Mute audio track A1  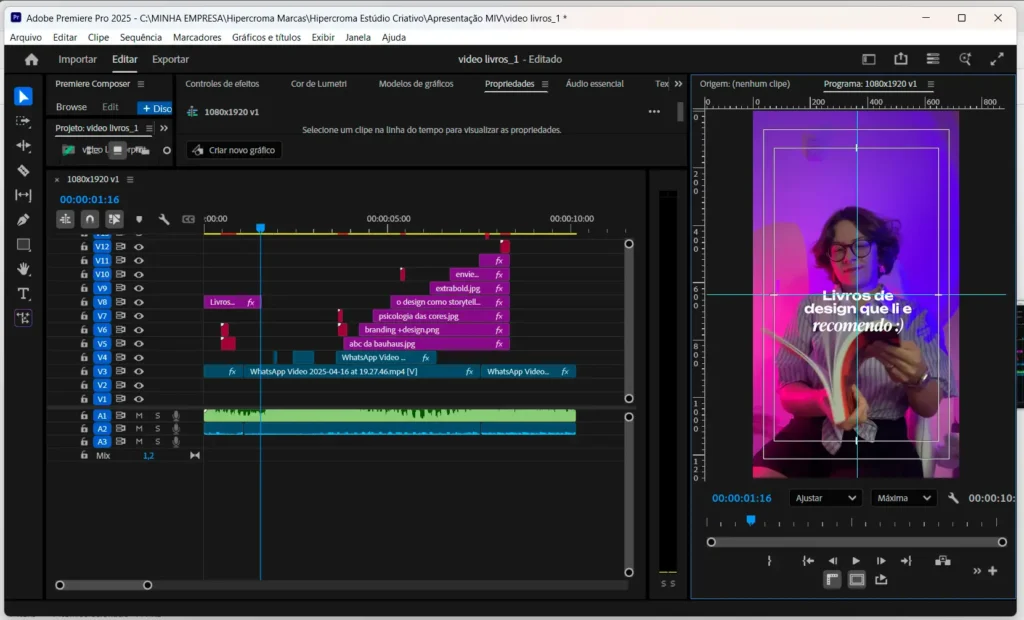(x=140, y=415)
